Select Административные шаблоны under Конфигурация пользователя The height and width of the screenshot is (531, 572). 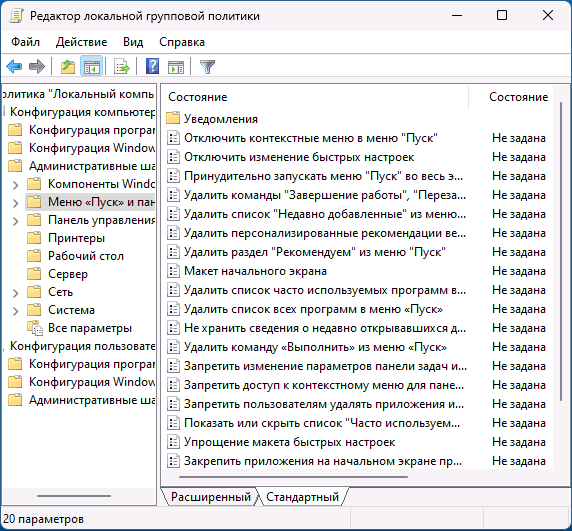click(92, 400)
